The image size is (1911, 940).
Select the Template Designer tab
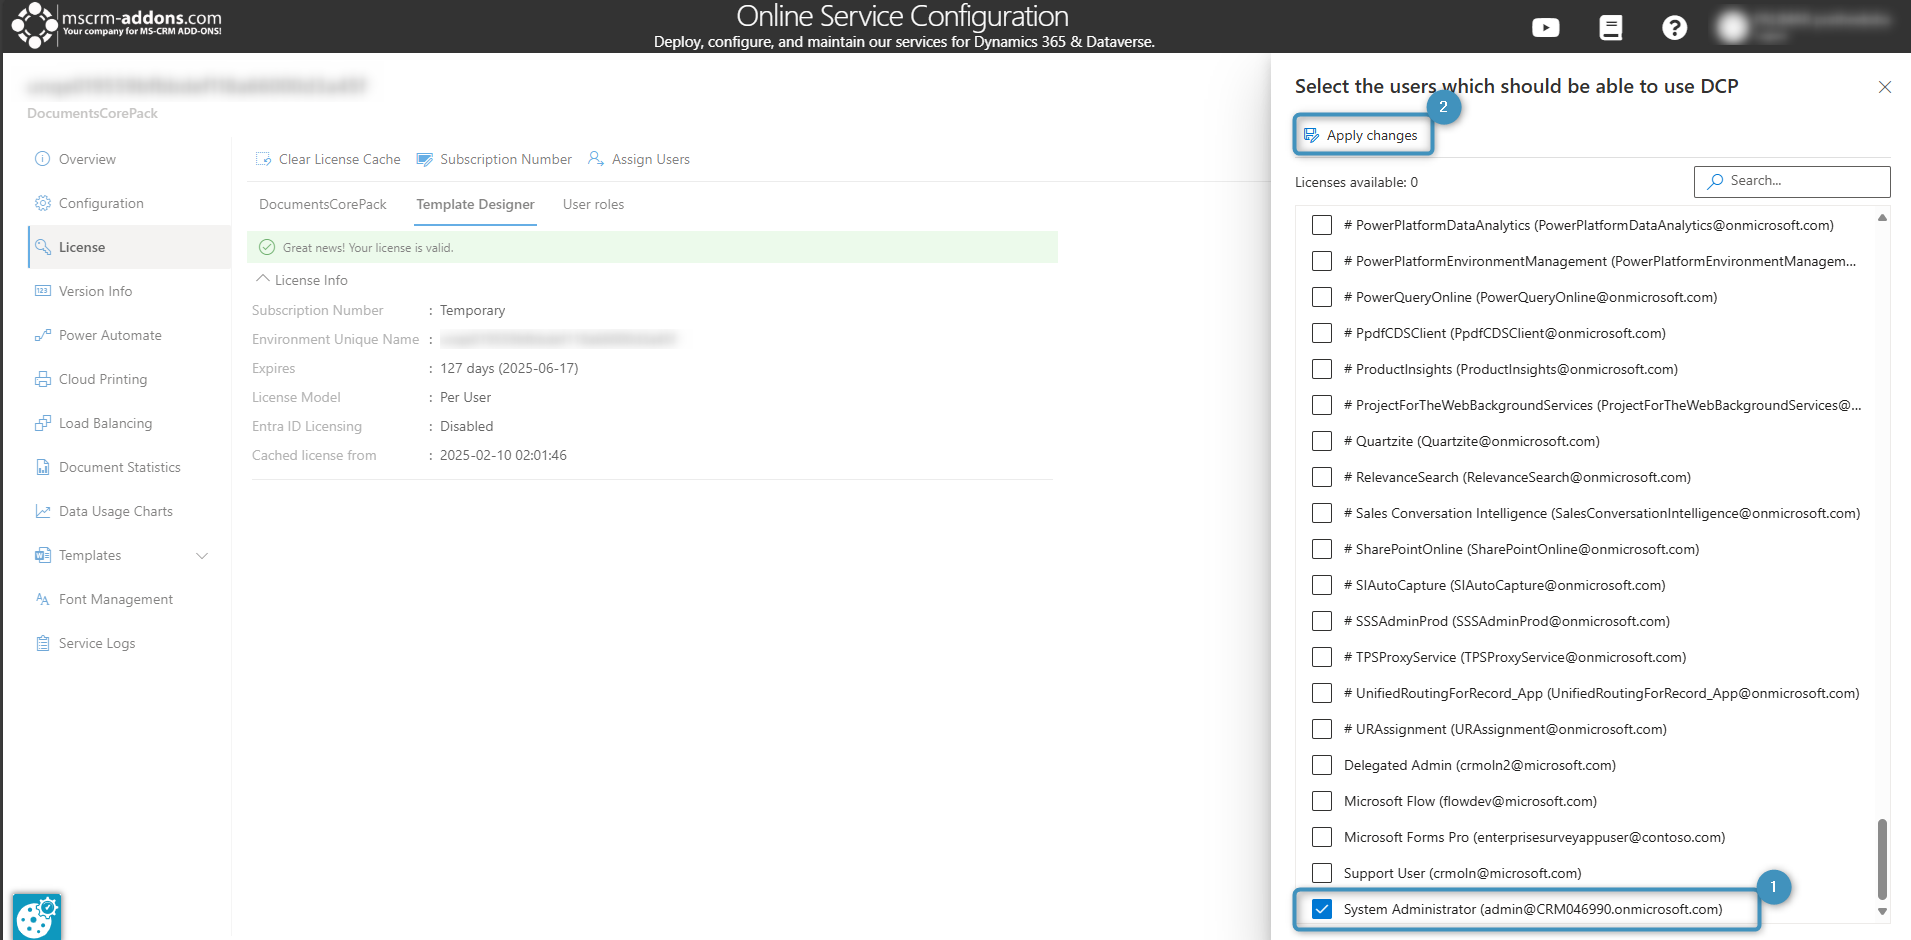point(475,204)
